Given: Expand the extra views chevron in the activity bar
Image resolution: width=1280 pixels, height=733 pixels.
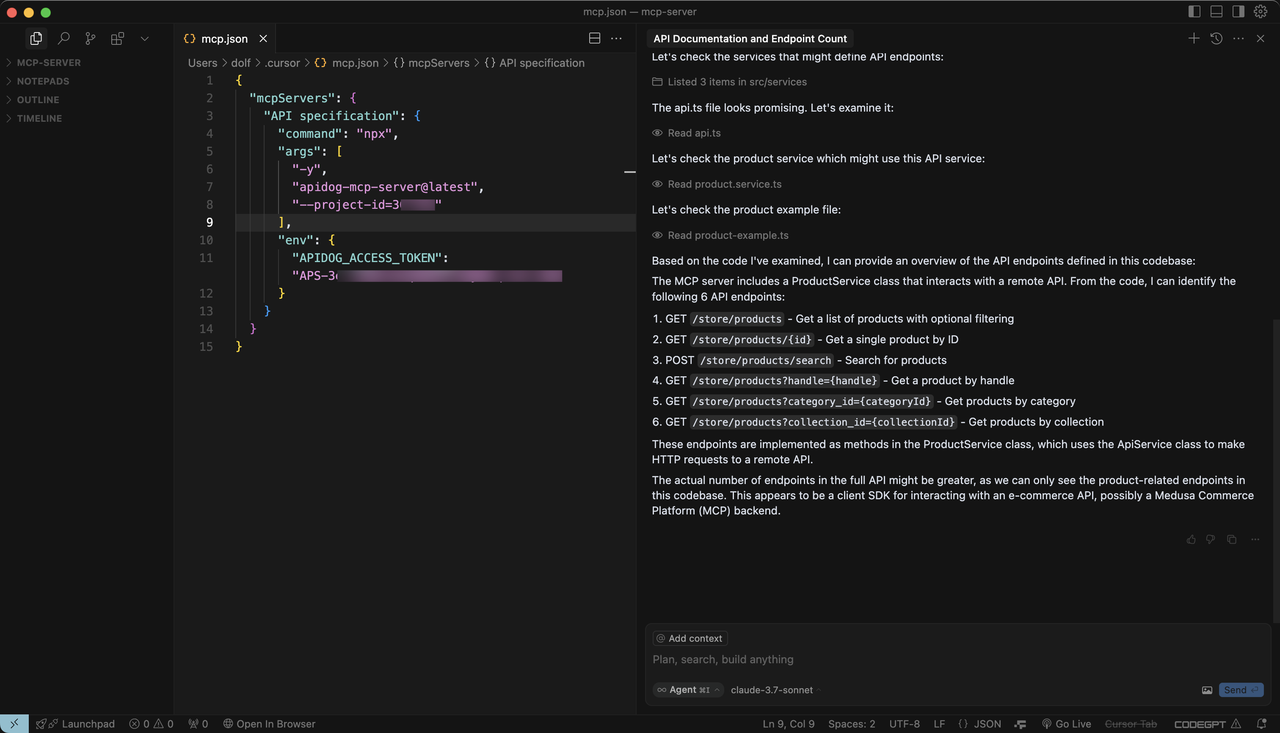Looking at the screenshot, I should click(x=144, y=38).
